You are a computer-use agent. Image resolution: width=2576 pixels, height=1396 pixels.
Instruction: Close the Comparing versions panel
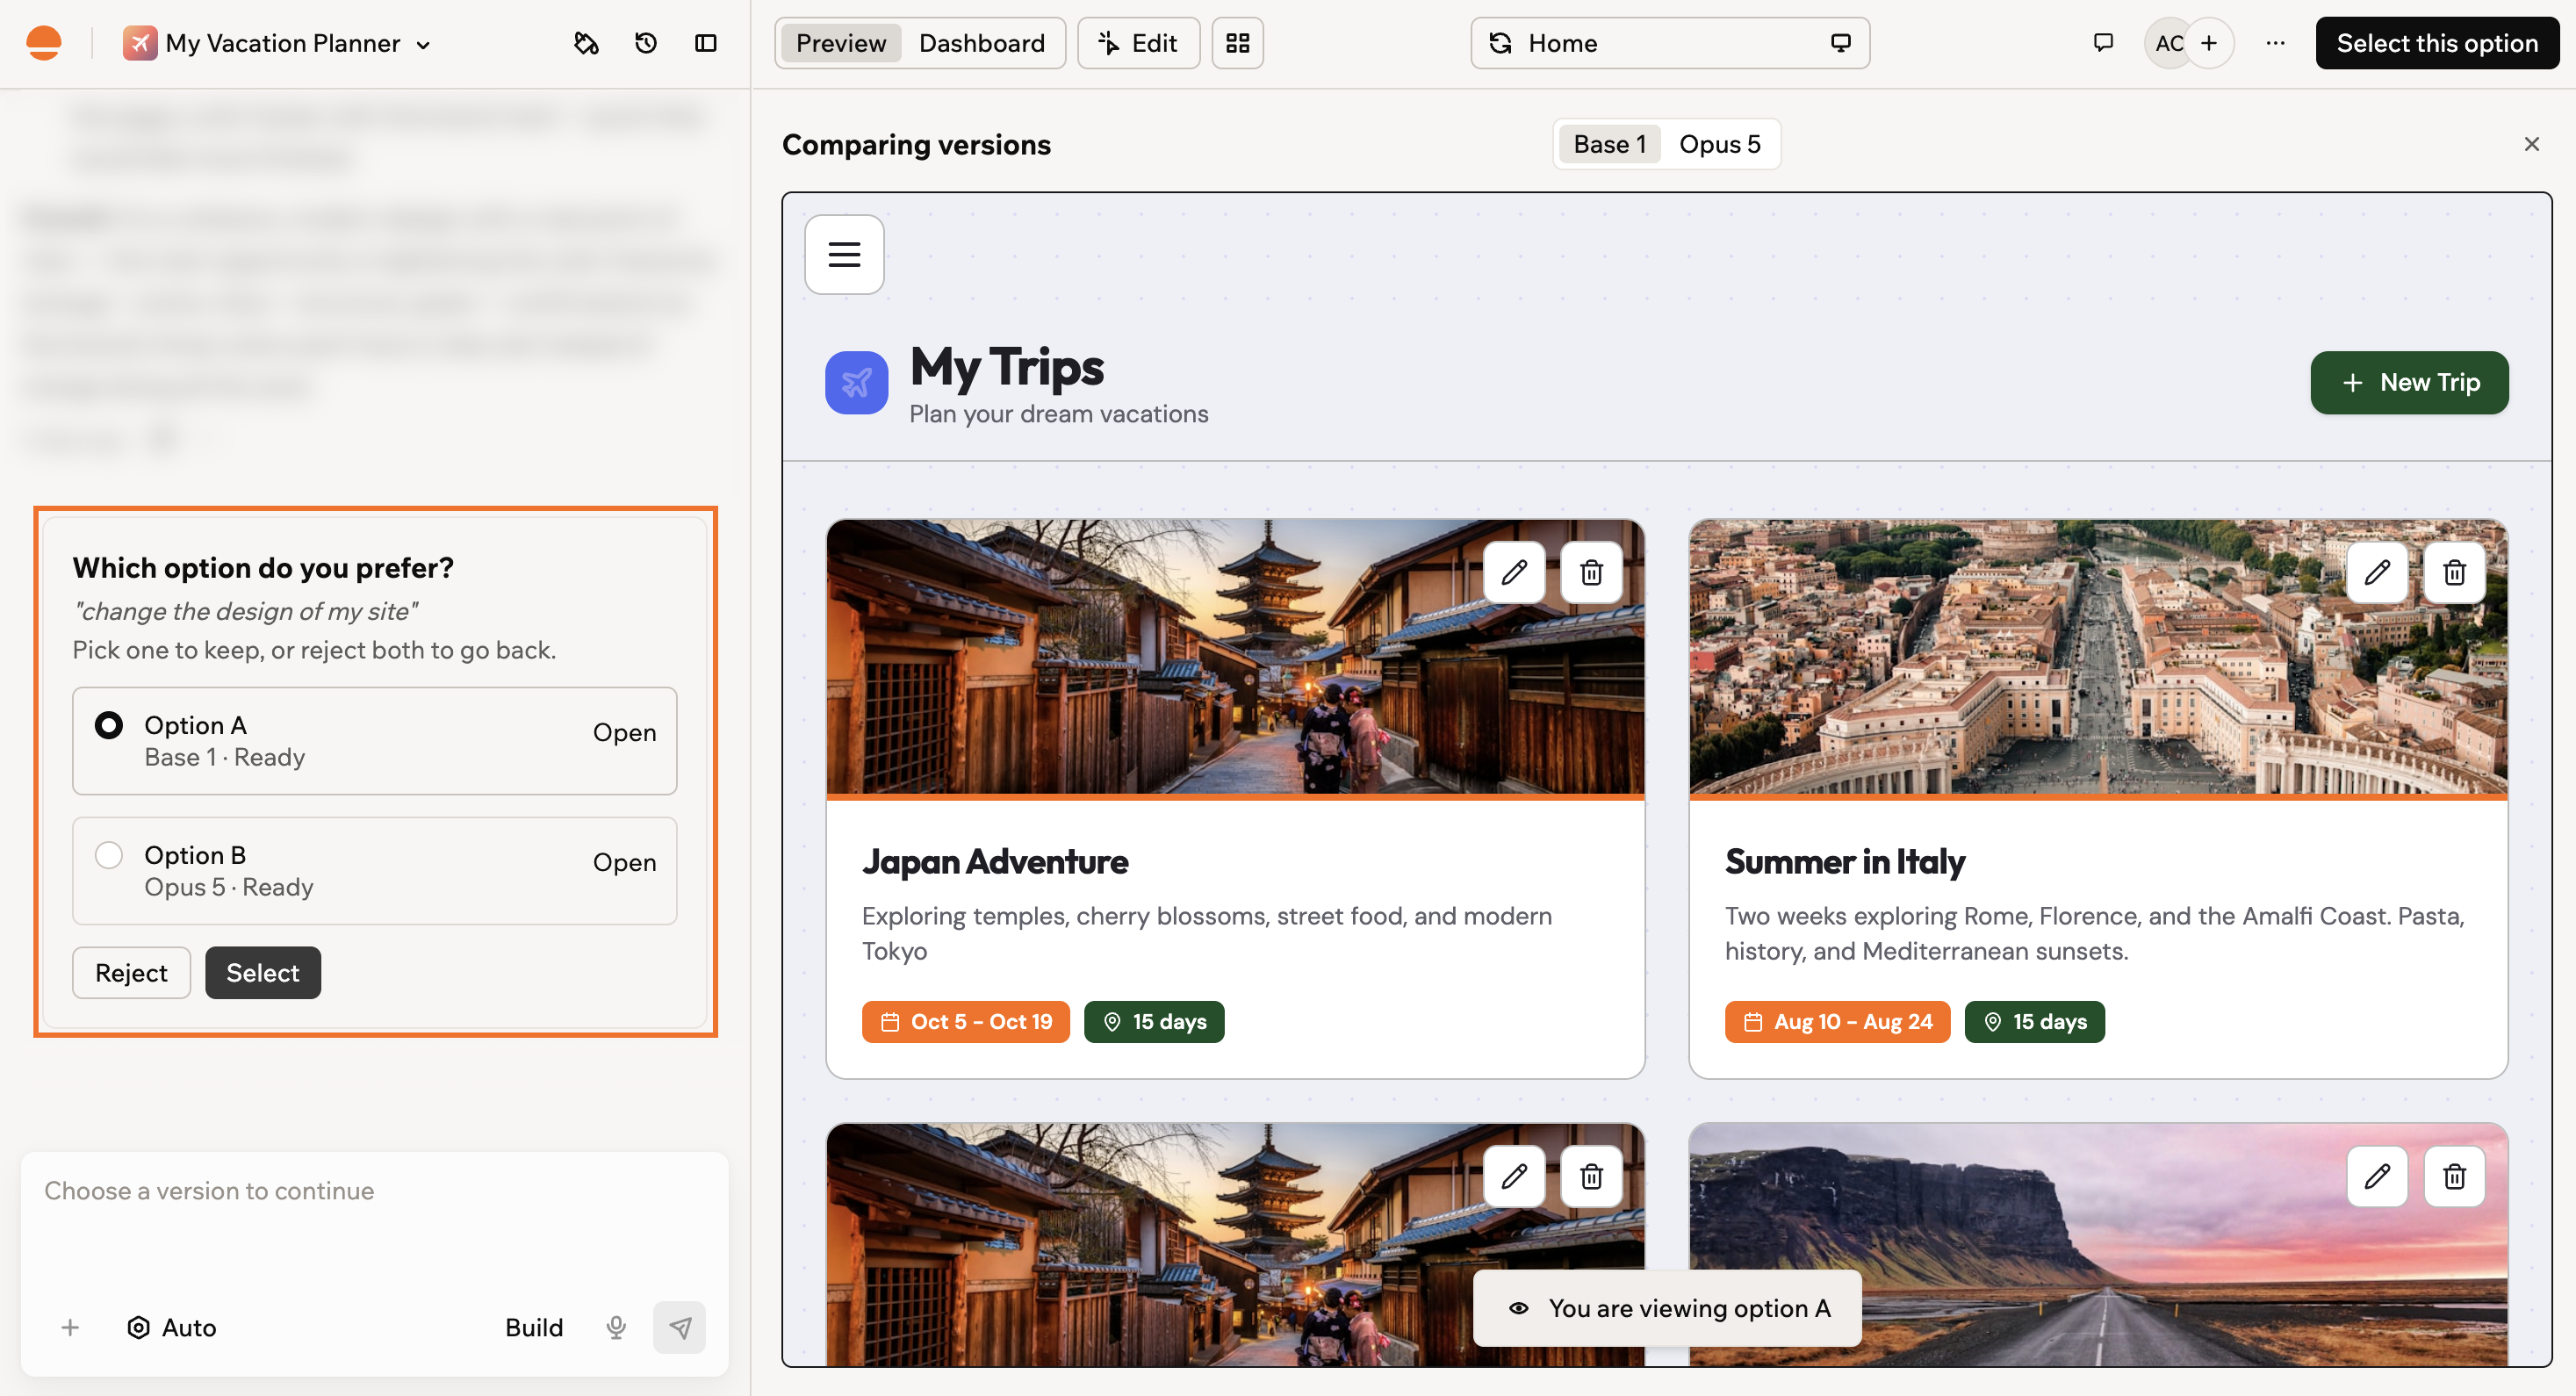point(2531,144)
